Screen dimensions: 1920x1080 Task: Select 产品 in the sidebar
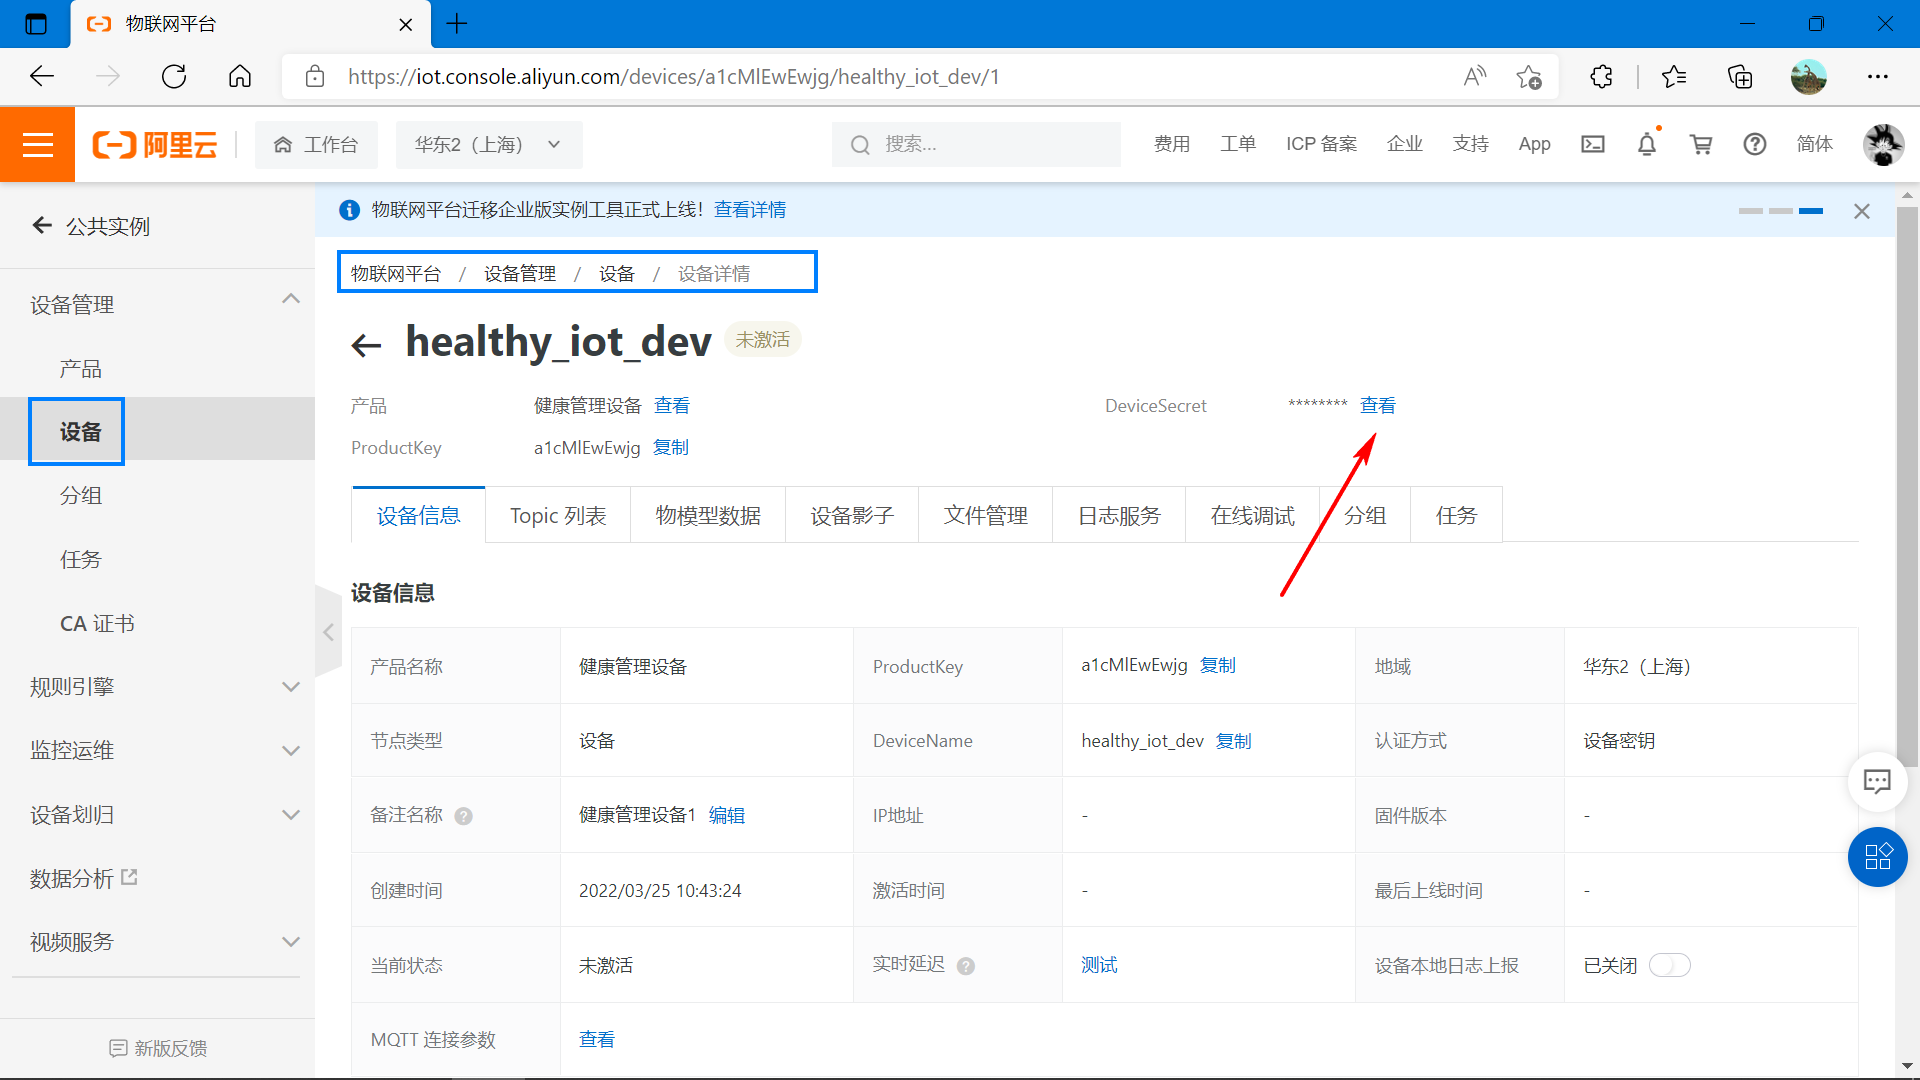point(80,369)
